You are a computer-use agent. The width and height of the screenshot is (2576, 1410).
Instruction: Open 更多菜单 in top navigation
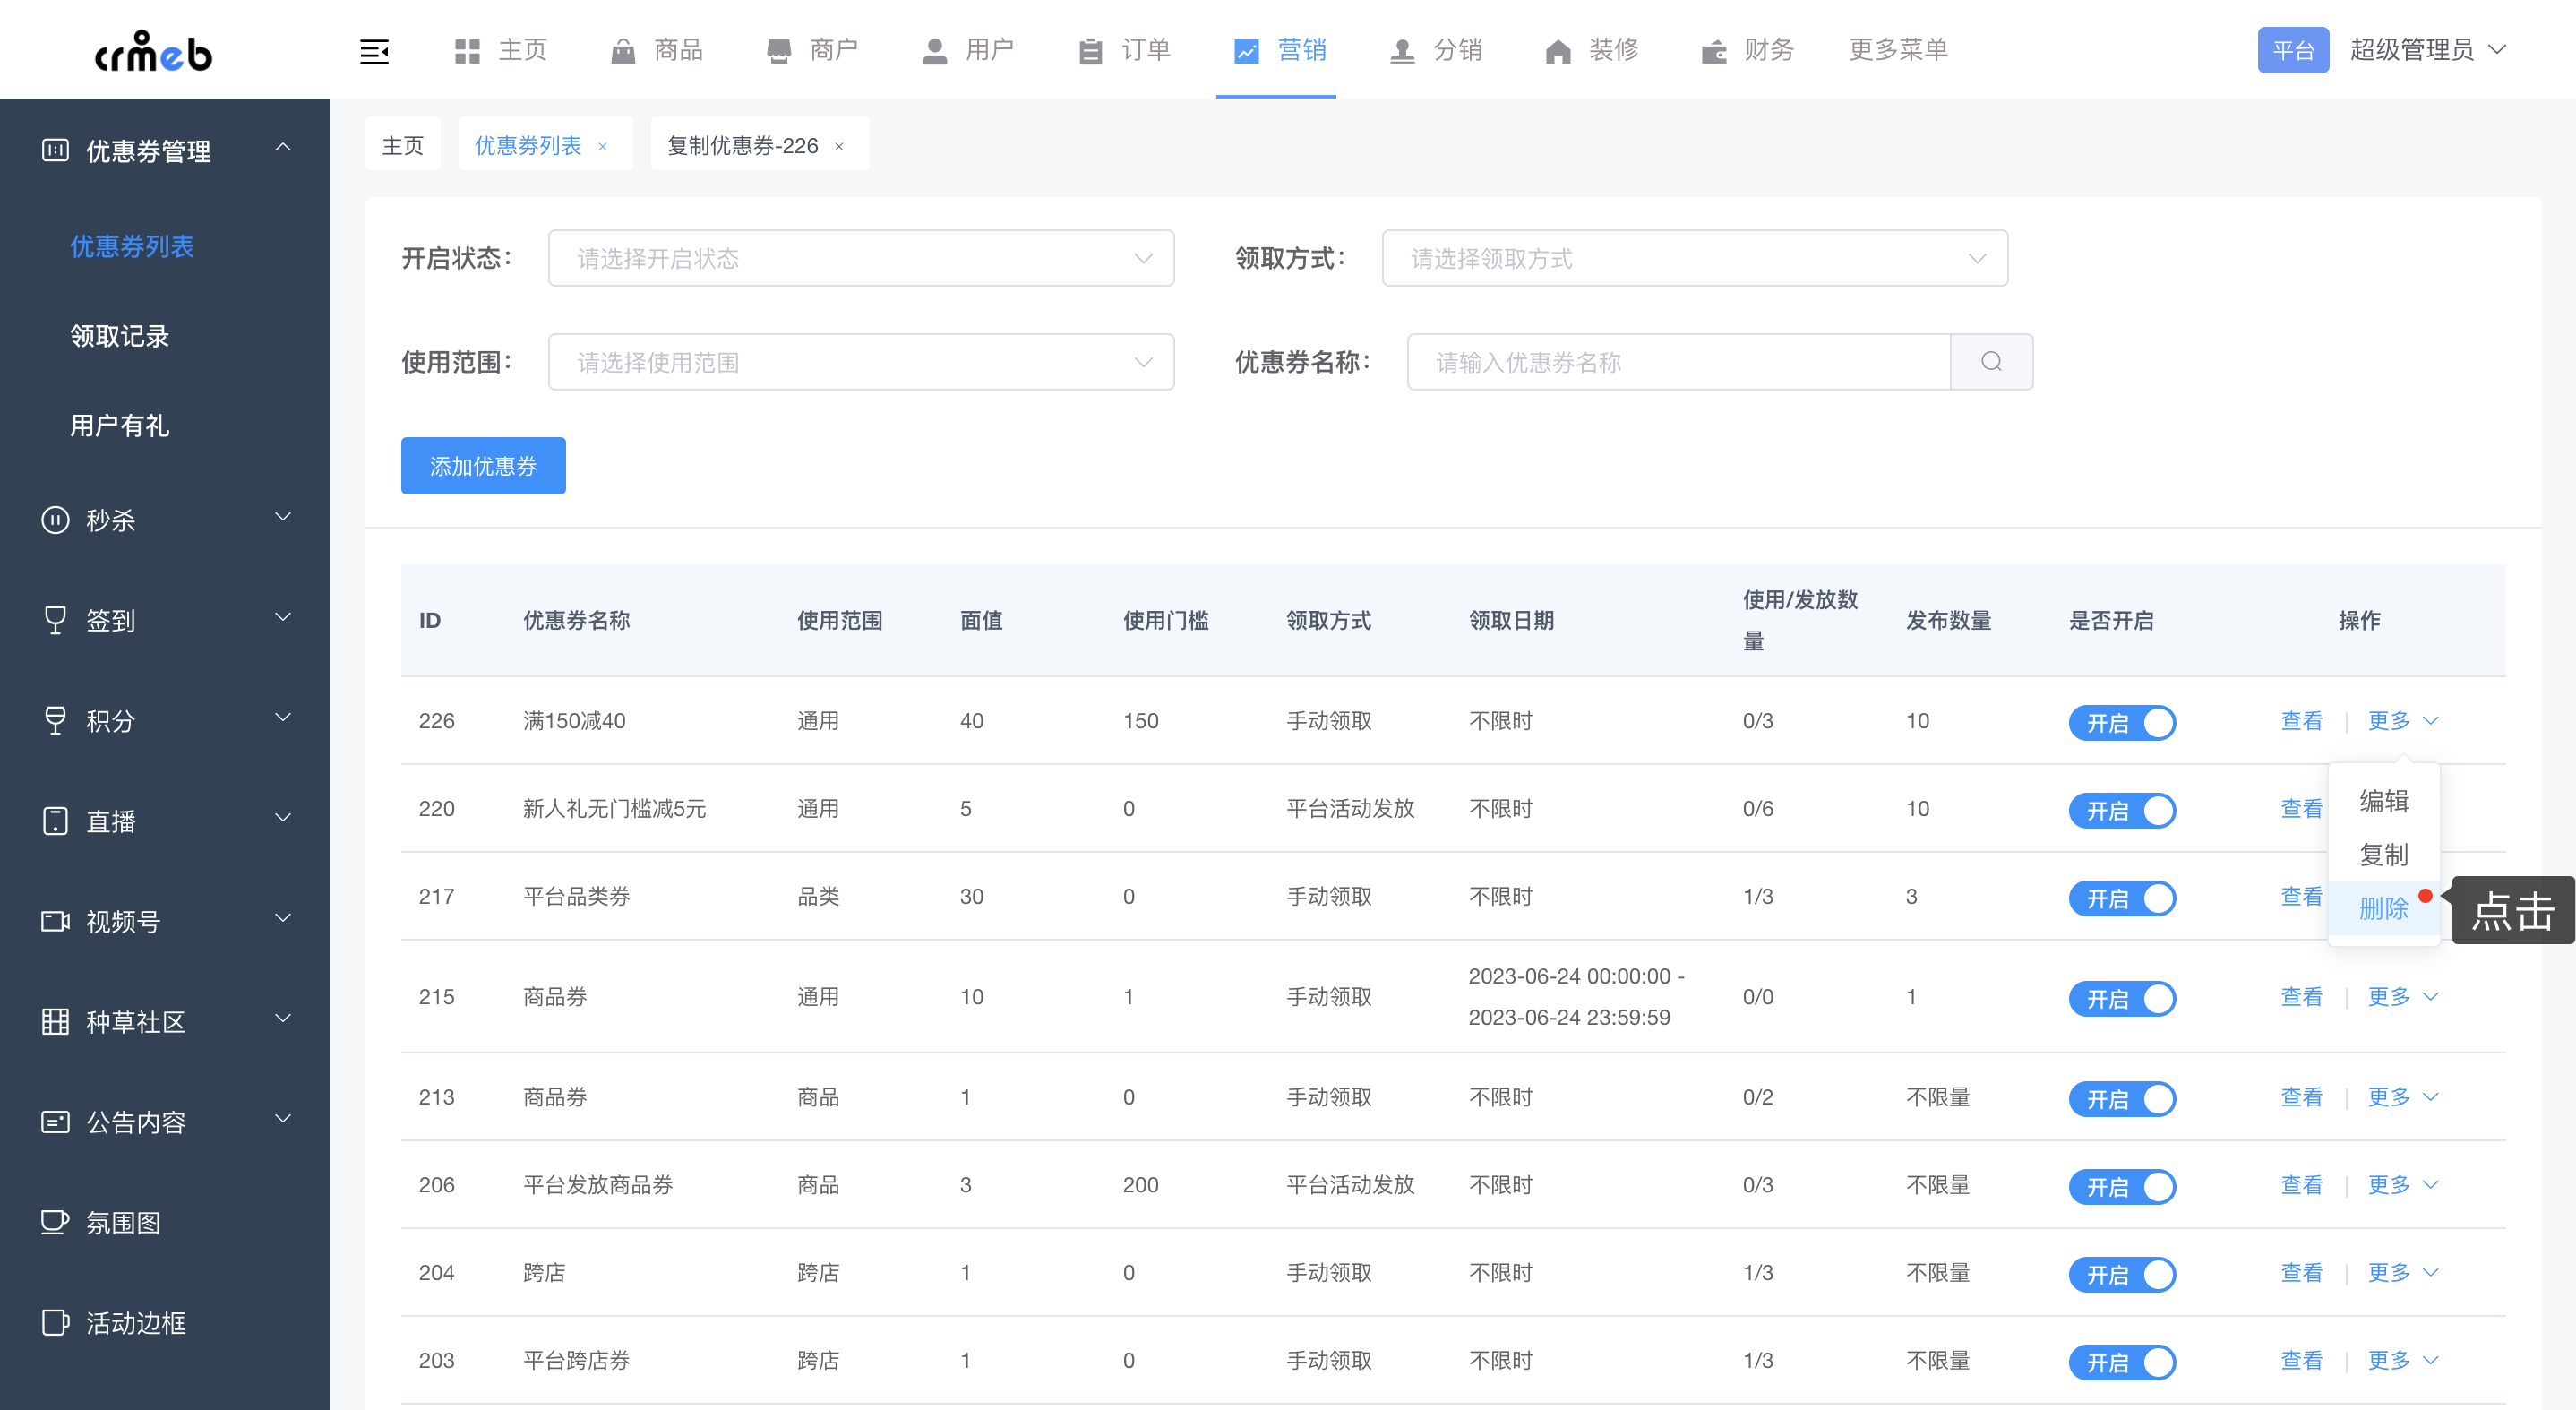[x=1897, y=50]
